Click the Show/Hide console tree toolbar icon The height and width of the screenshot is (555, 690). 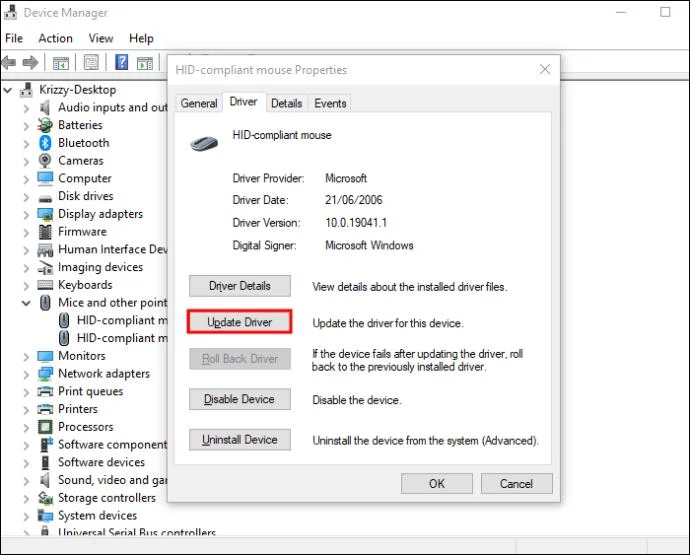[61, 62]
